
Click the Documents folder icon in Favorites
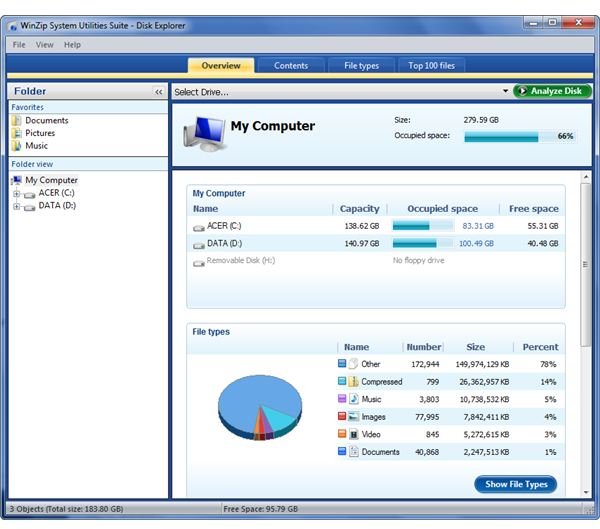tap(16, 121)
